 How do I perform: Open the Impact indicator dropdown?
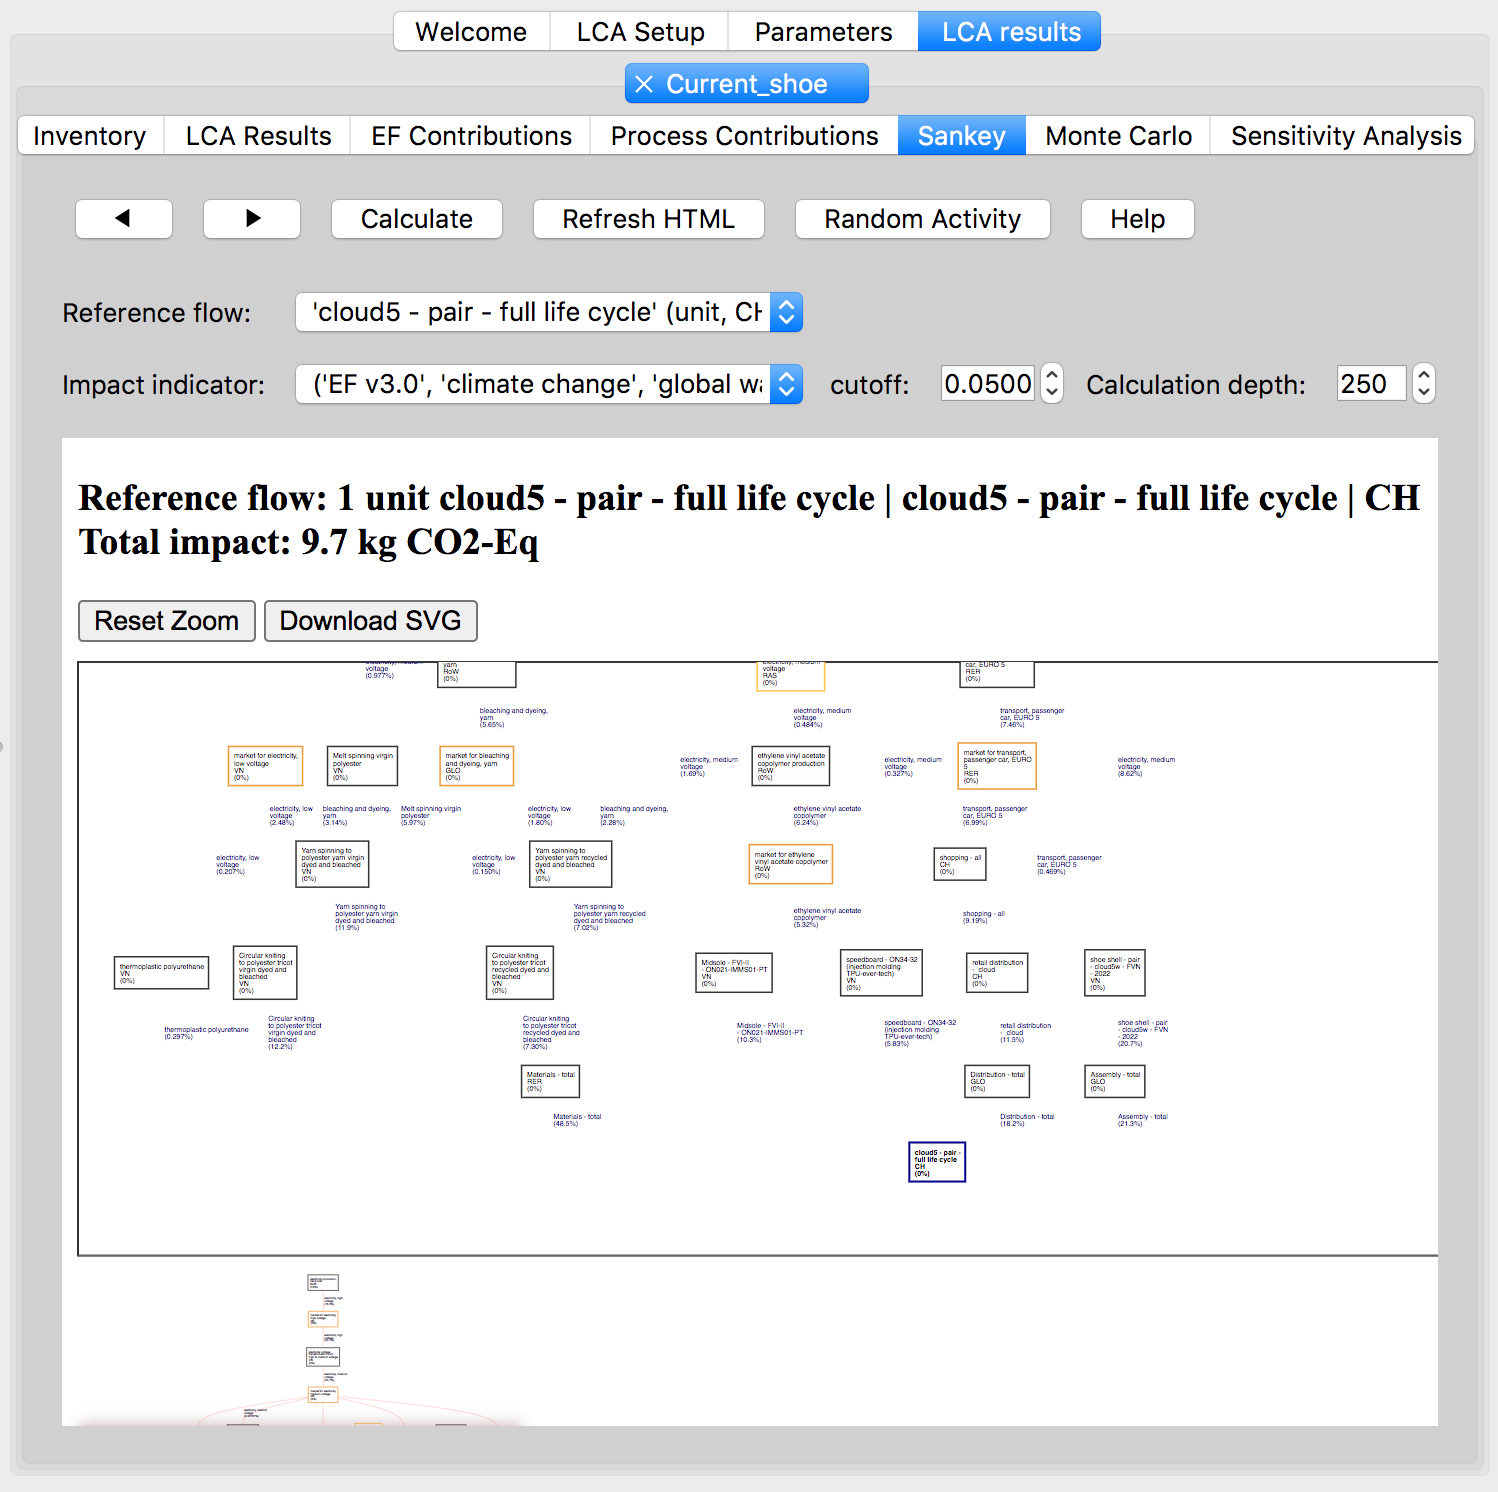pyautogui.click(x=786, y=384)
